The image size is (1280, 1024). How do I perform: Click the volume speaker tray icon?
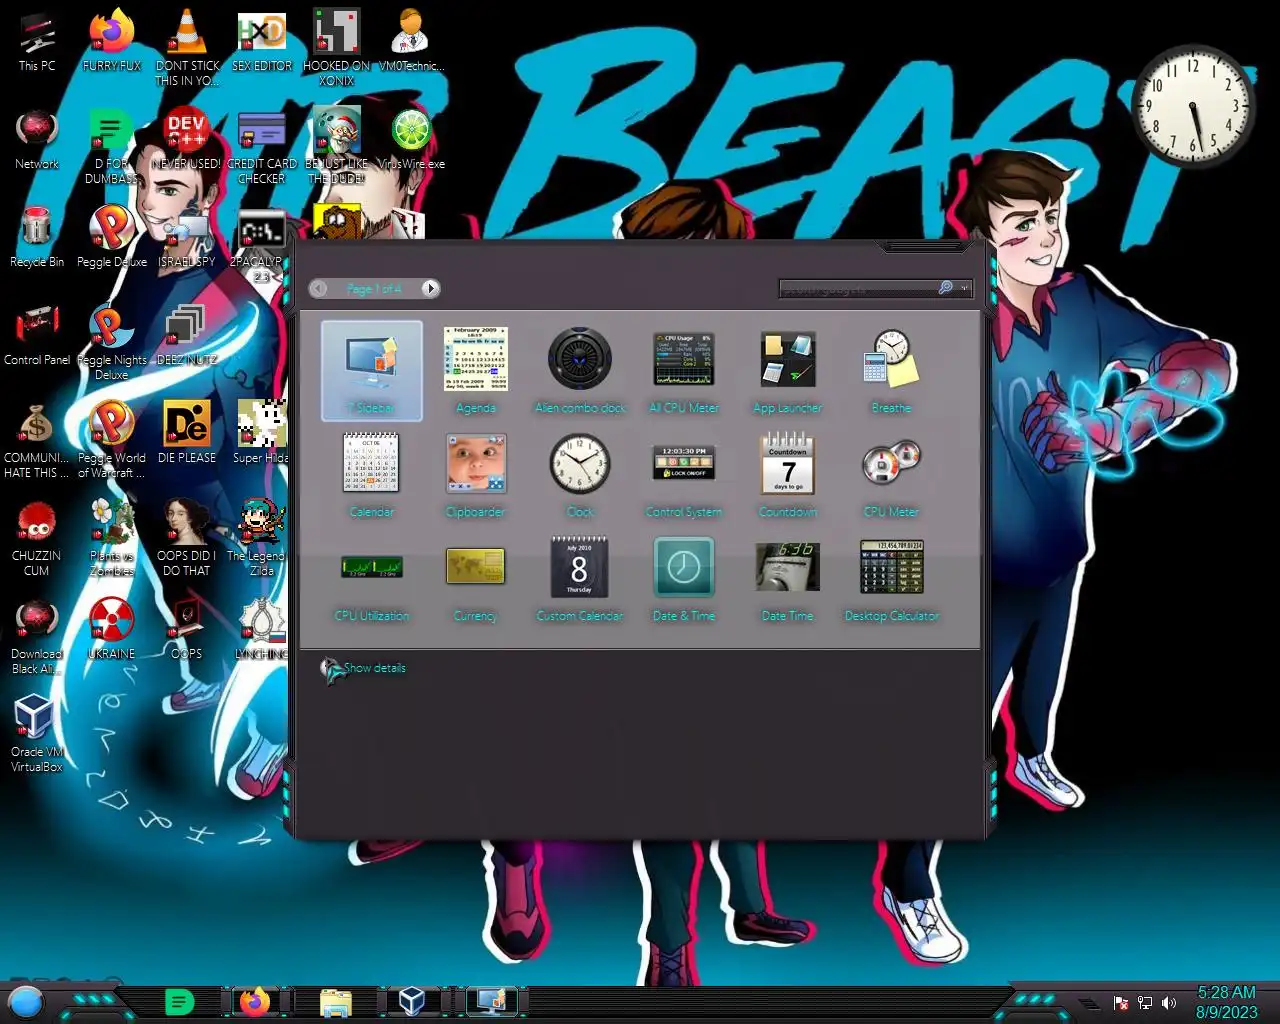(x=1169, y=1002)
